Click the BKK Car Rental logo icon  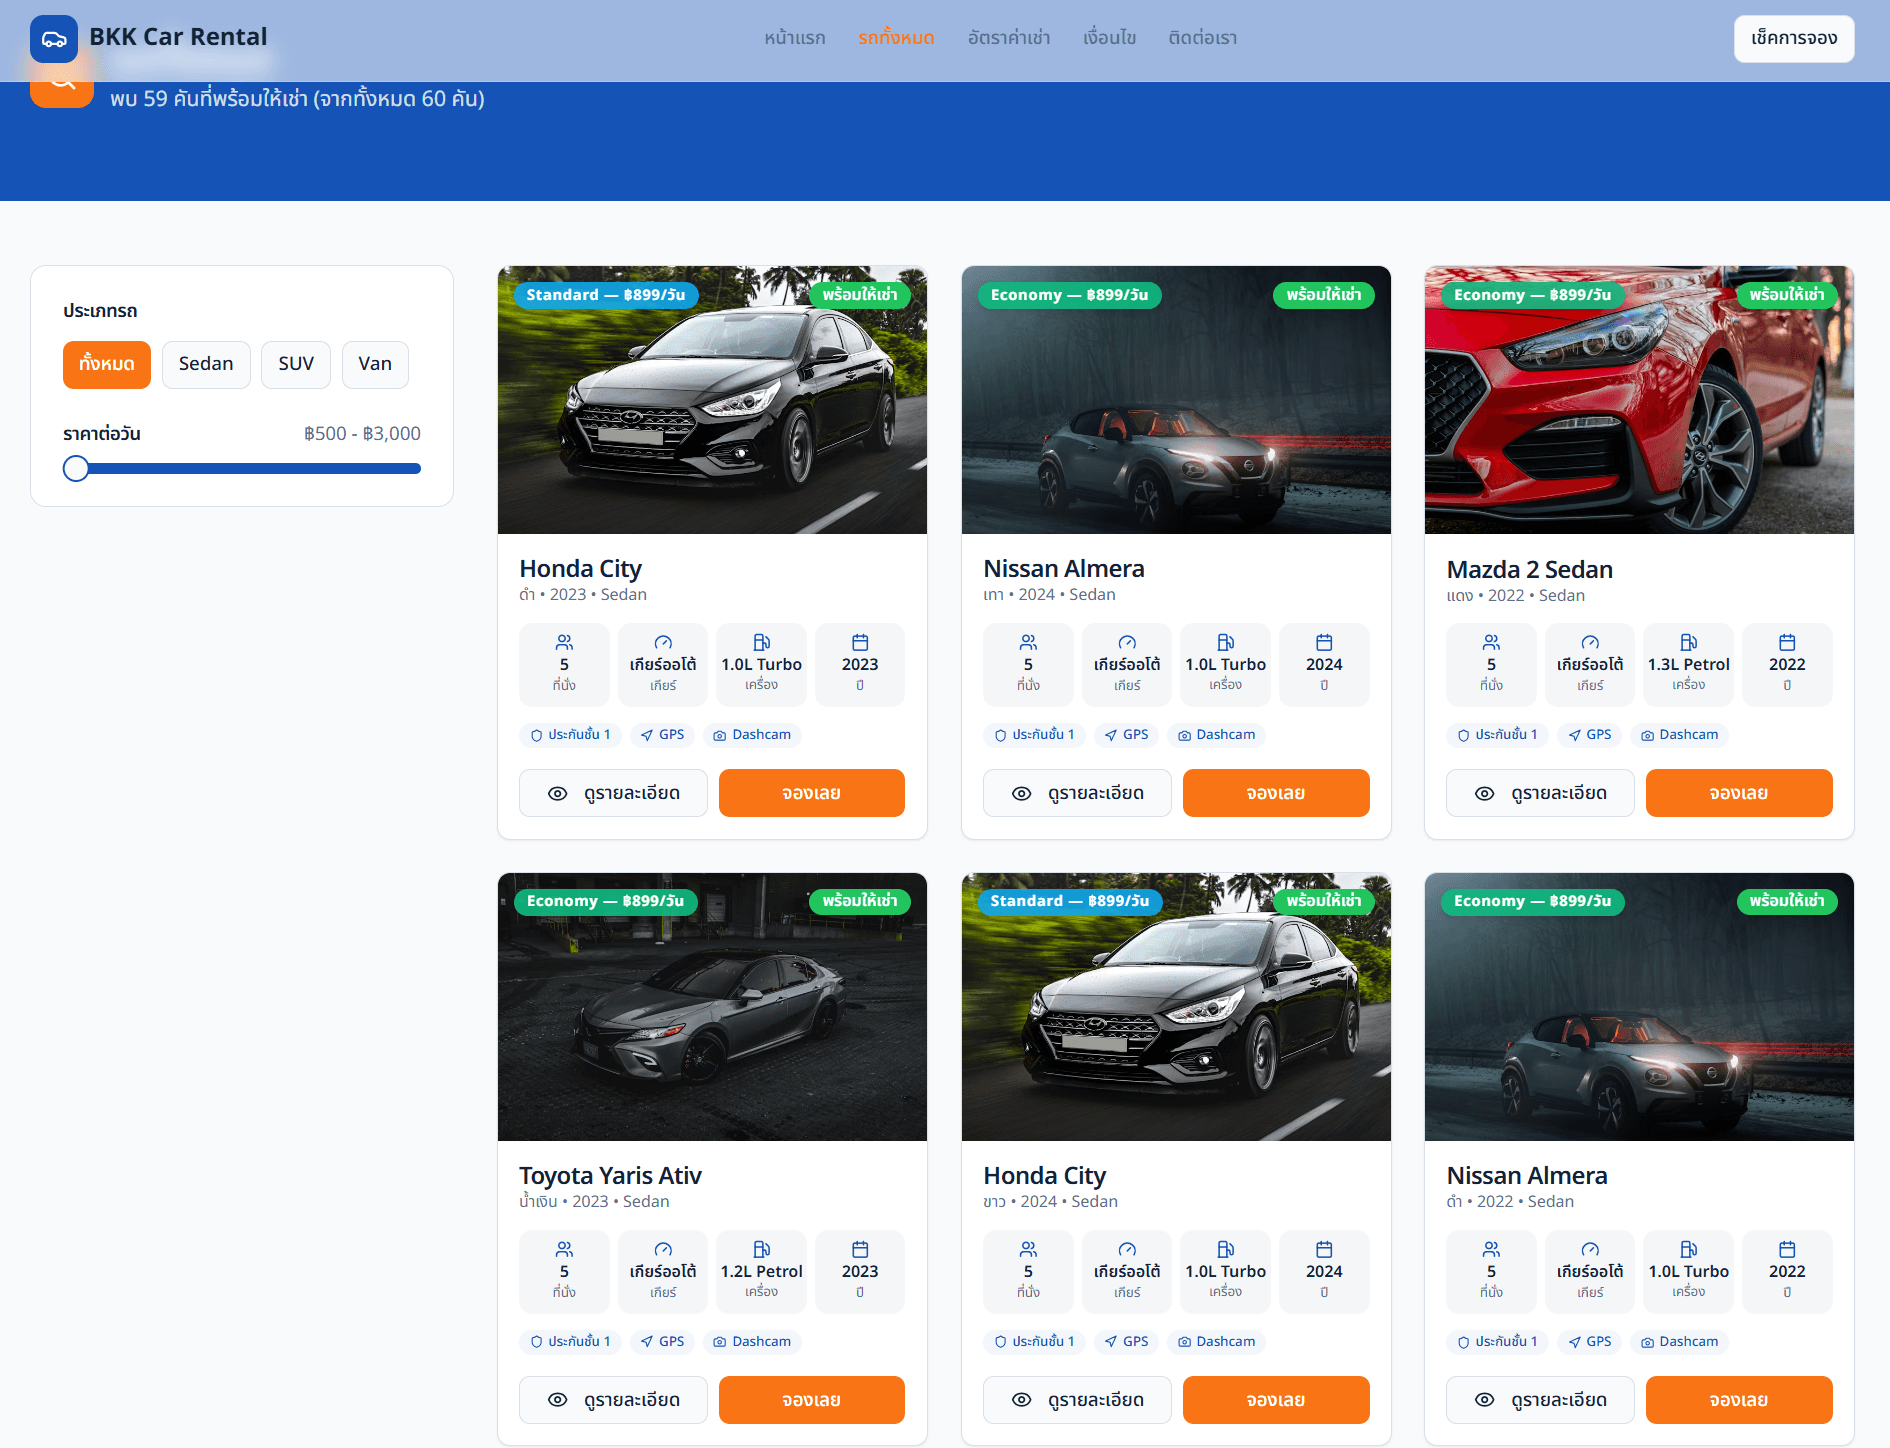[x=54, y=39]
